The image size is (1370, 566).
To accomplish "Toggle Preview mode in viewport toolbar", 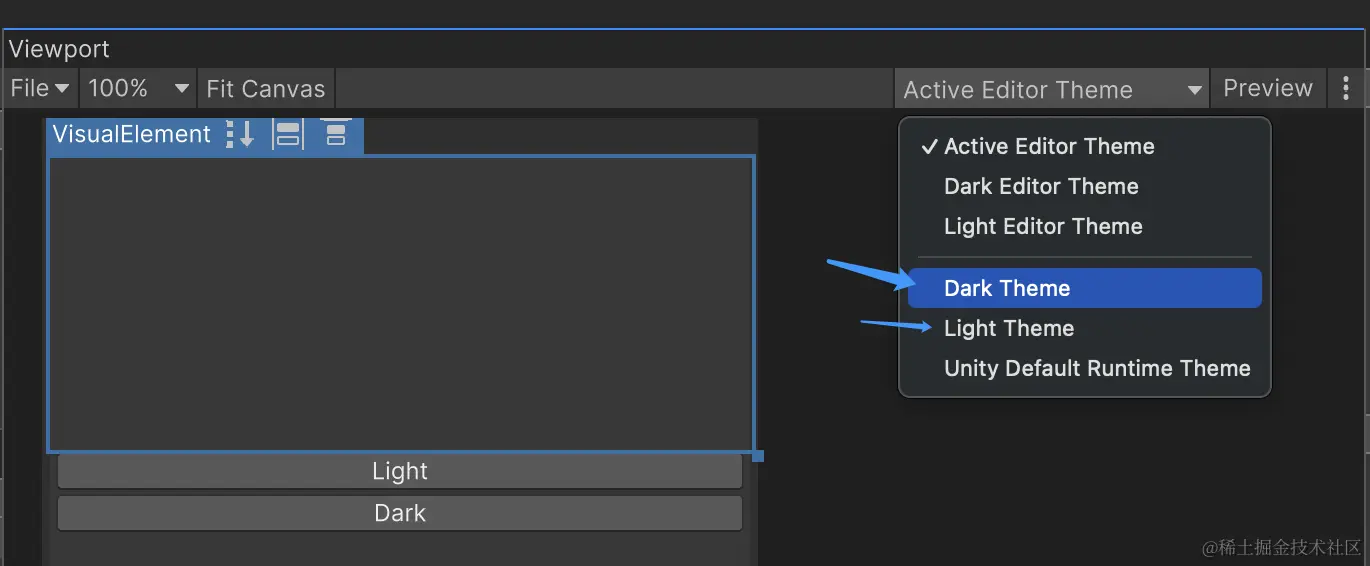I will point(1268,88).
